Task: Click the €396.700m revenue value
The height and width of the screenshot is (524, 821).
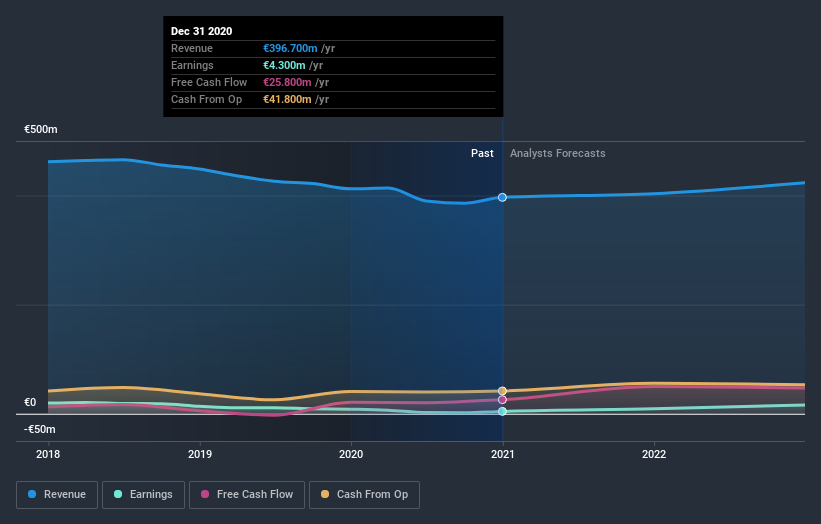Action: 290,48
